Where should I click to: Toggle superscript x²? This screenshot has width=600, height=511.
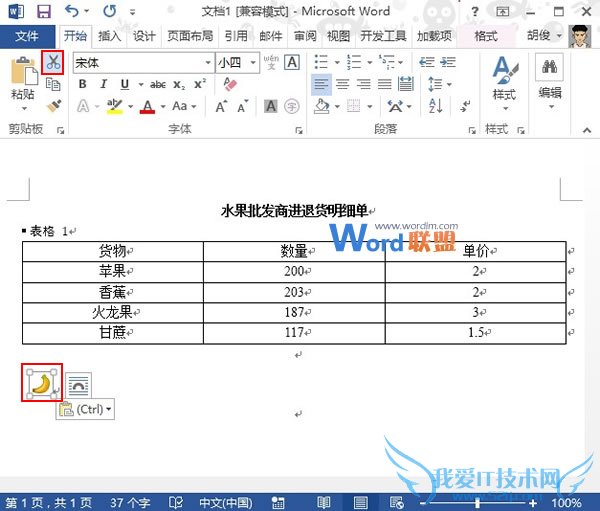[x=200, y=84]
